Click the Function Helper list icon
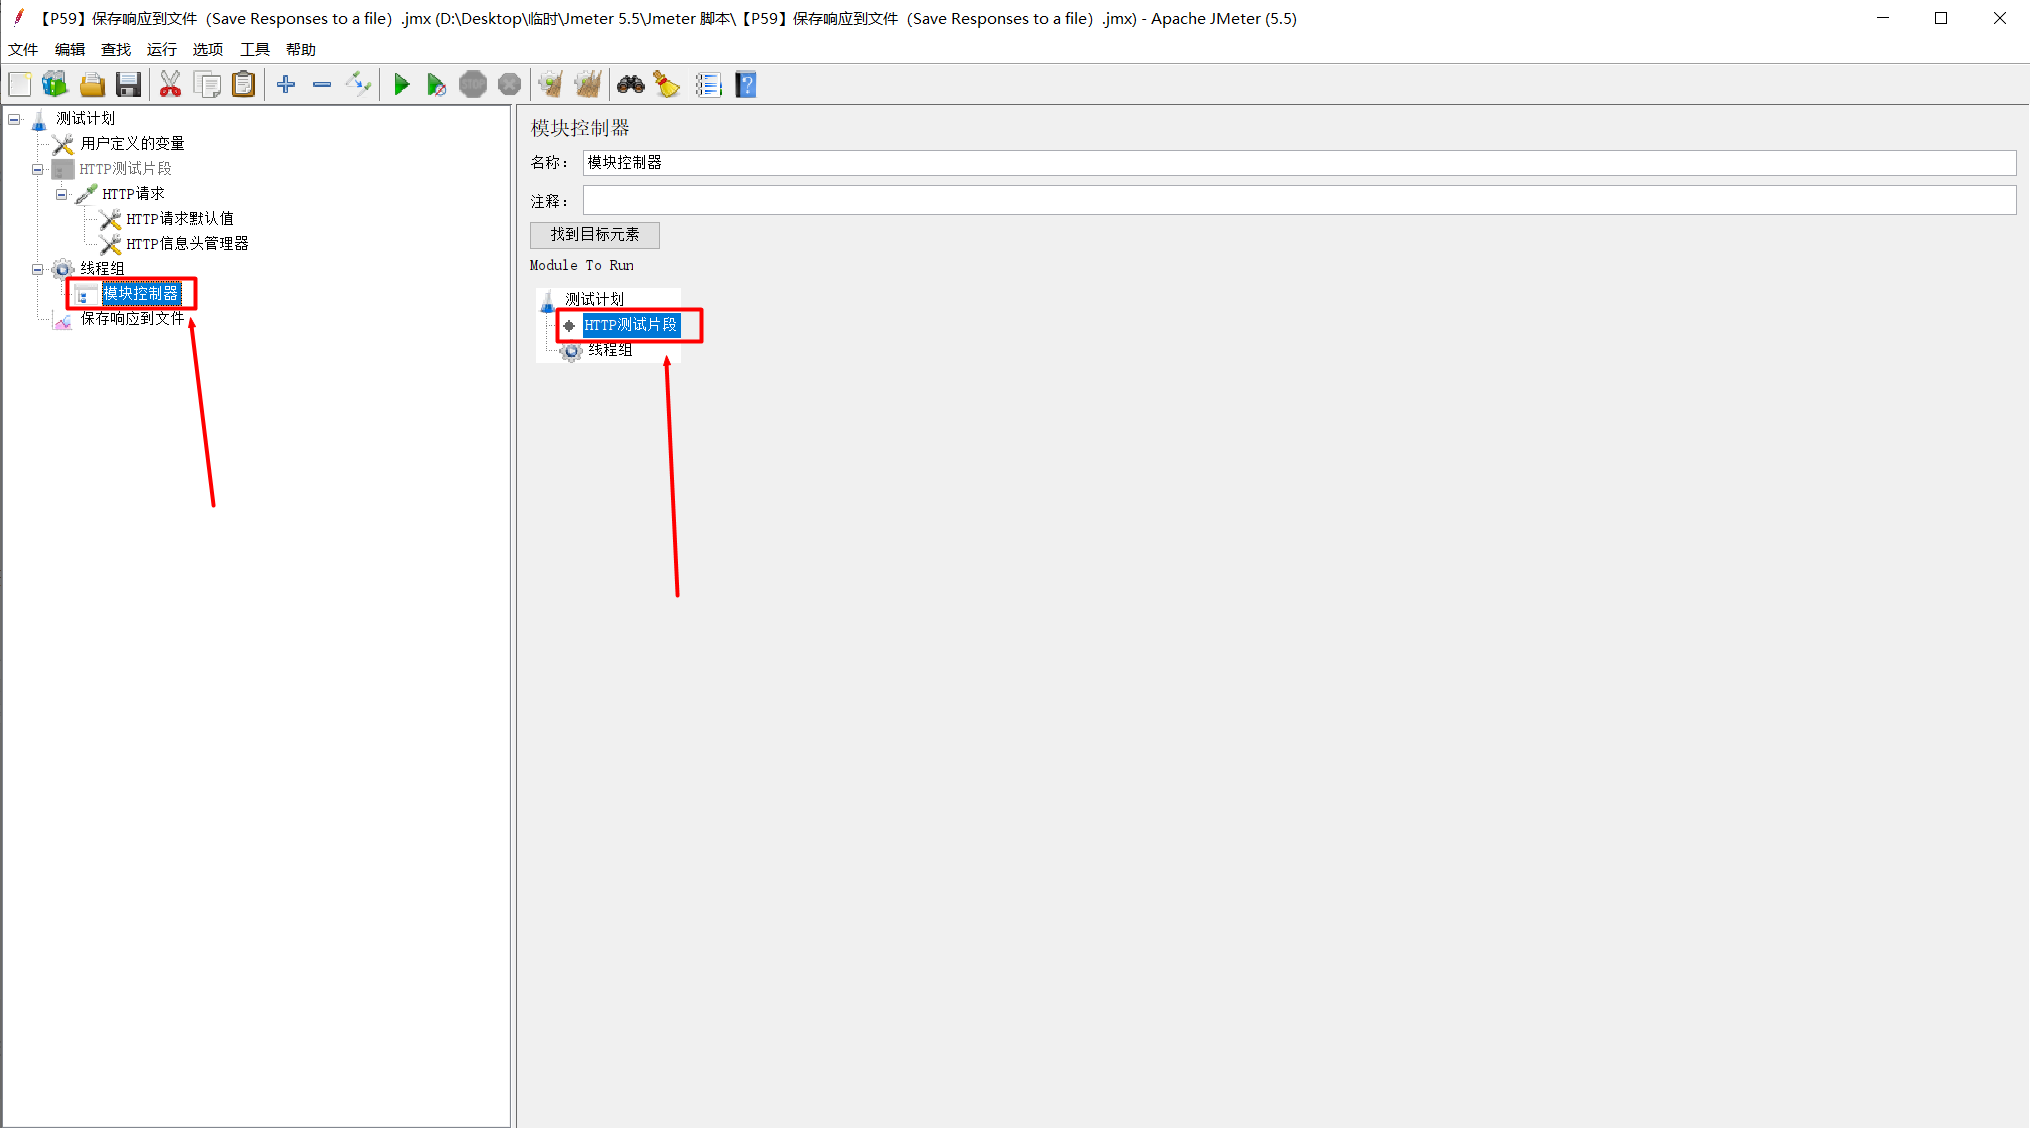2030x1128 pixels. click(x=708, y=85)
